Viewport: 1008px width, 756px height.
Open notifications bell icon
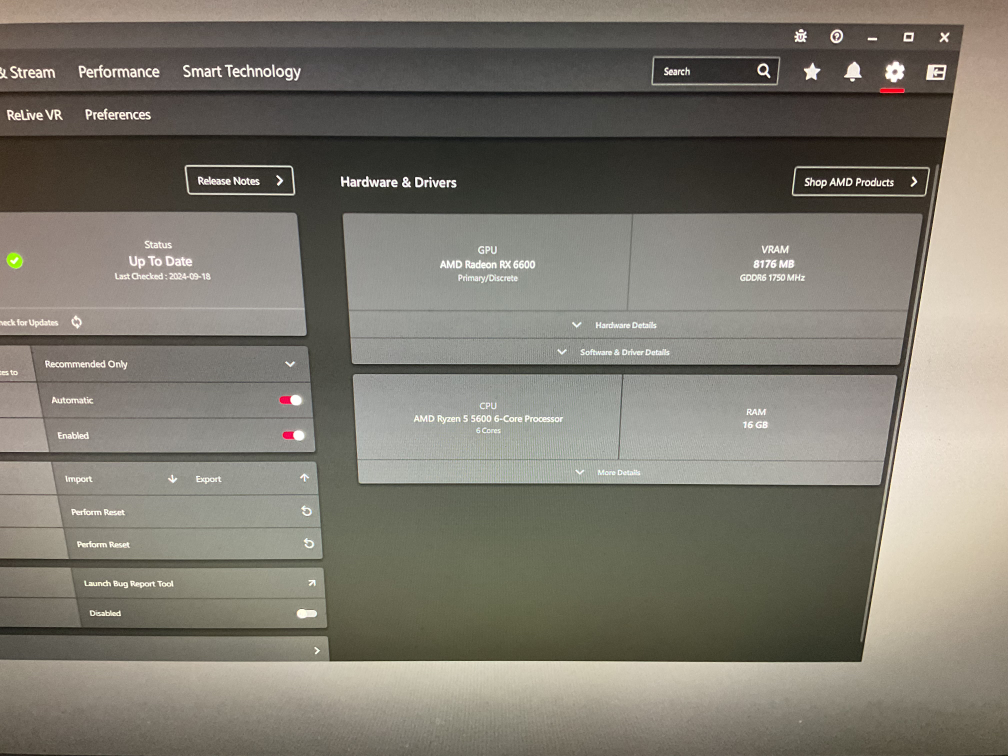click(x=853, y=71)
